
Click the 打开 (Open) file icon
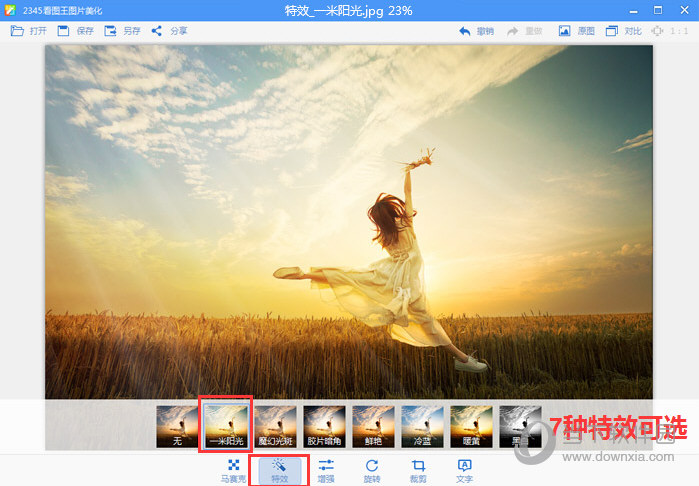tap(18, 31)
